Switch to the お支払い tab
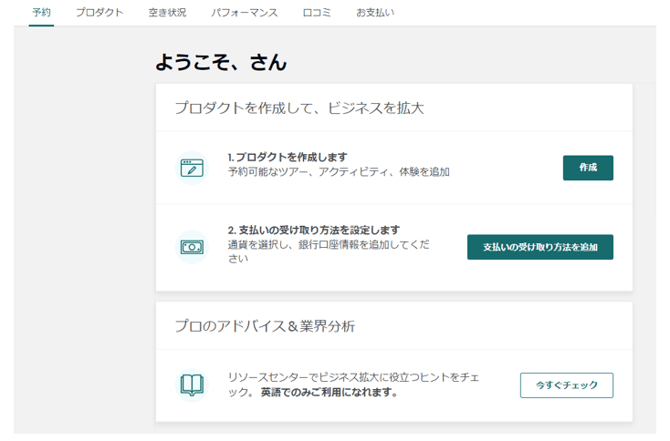 [375, 13]
